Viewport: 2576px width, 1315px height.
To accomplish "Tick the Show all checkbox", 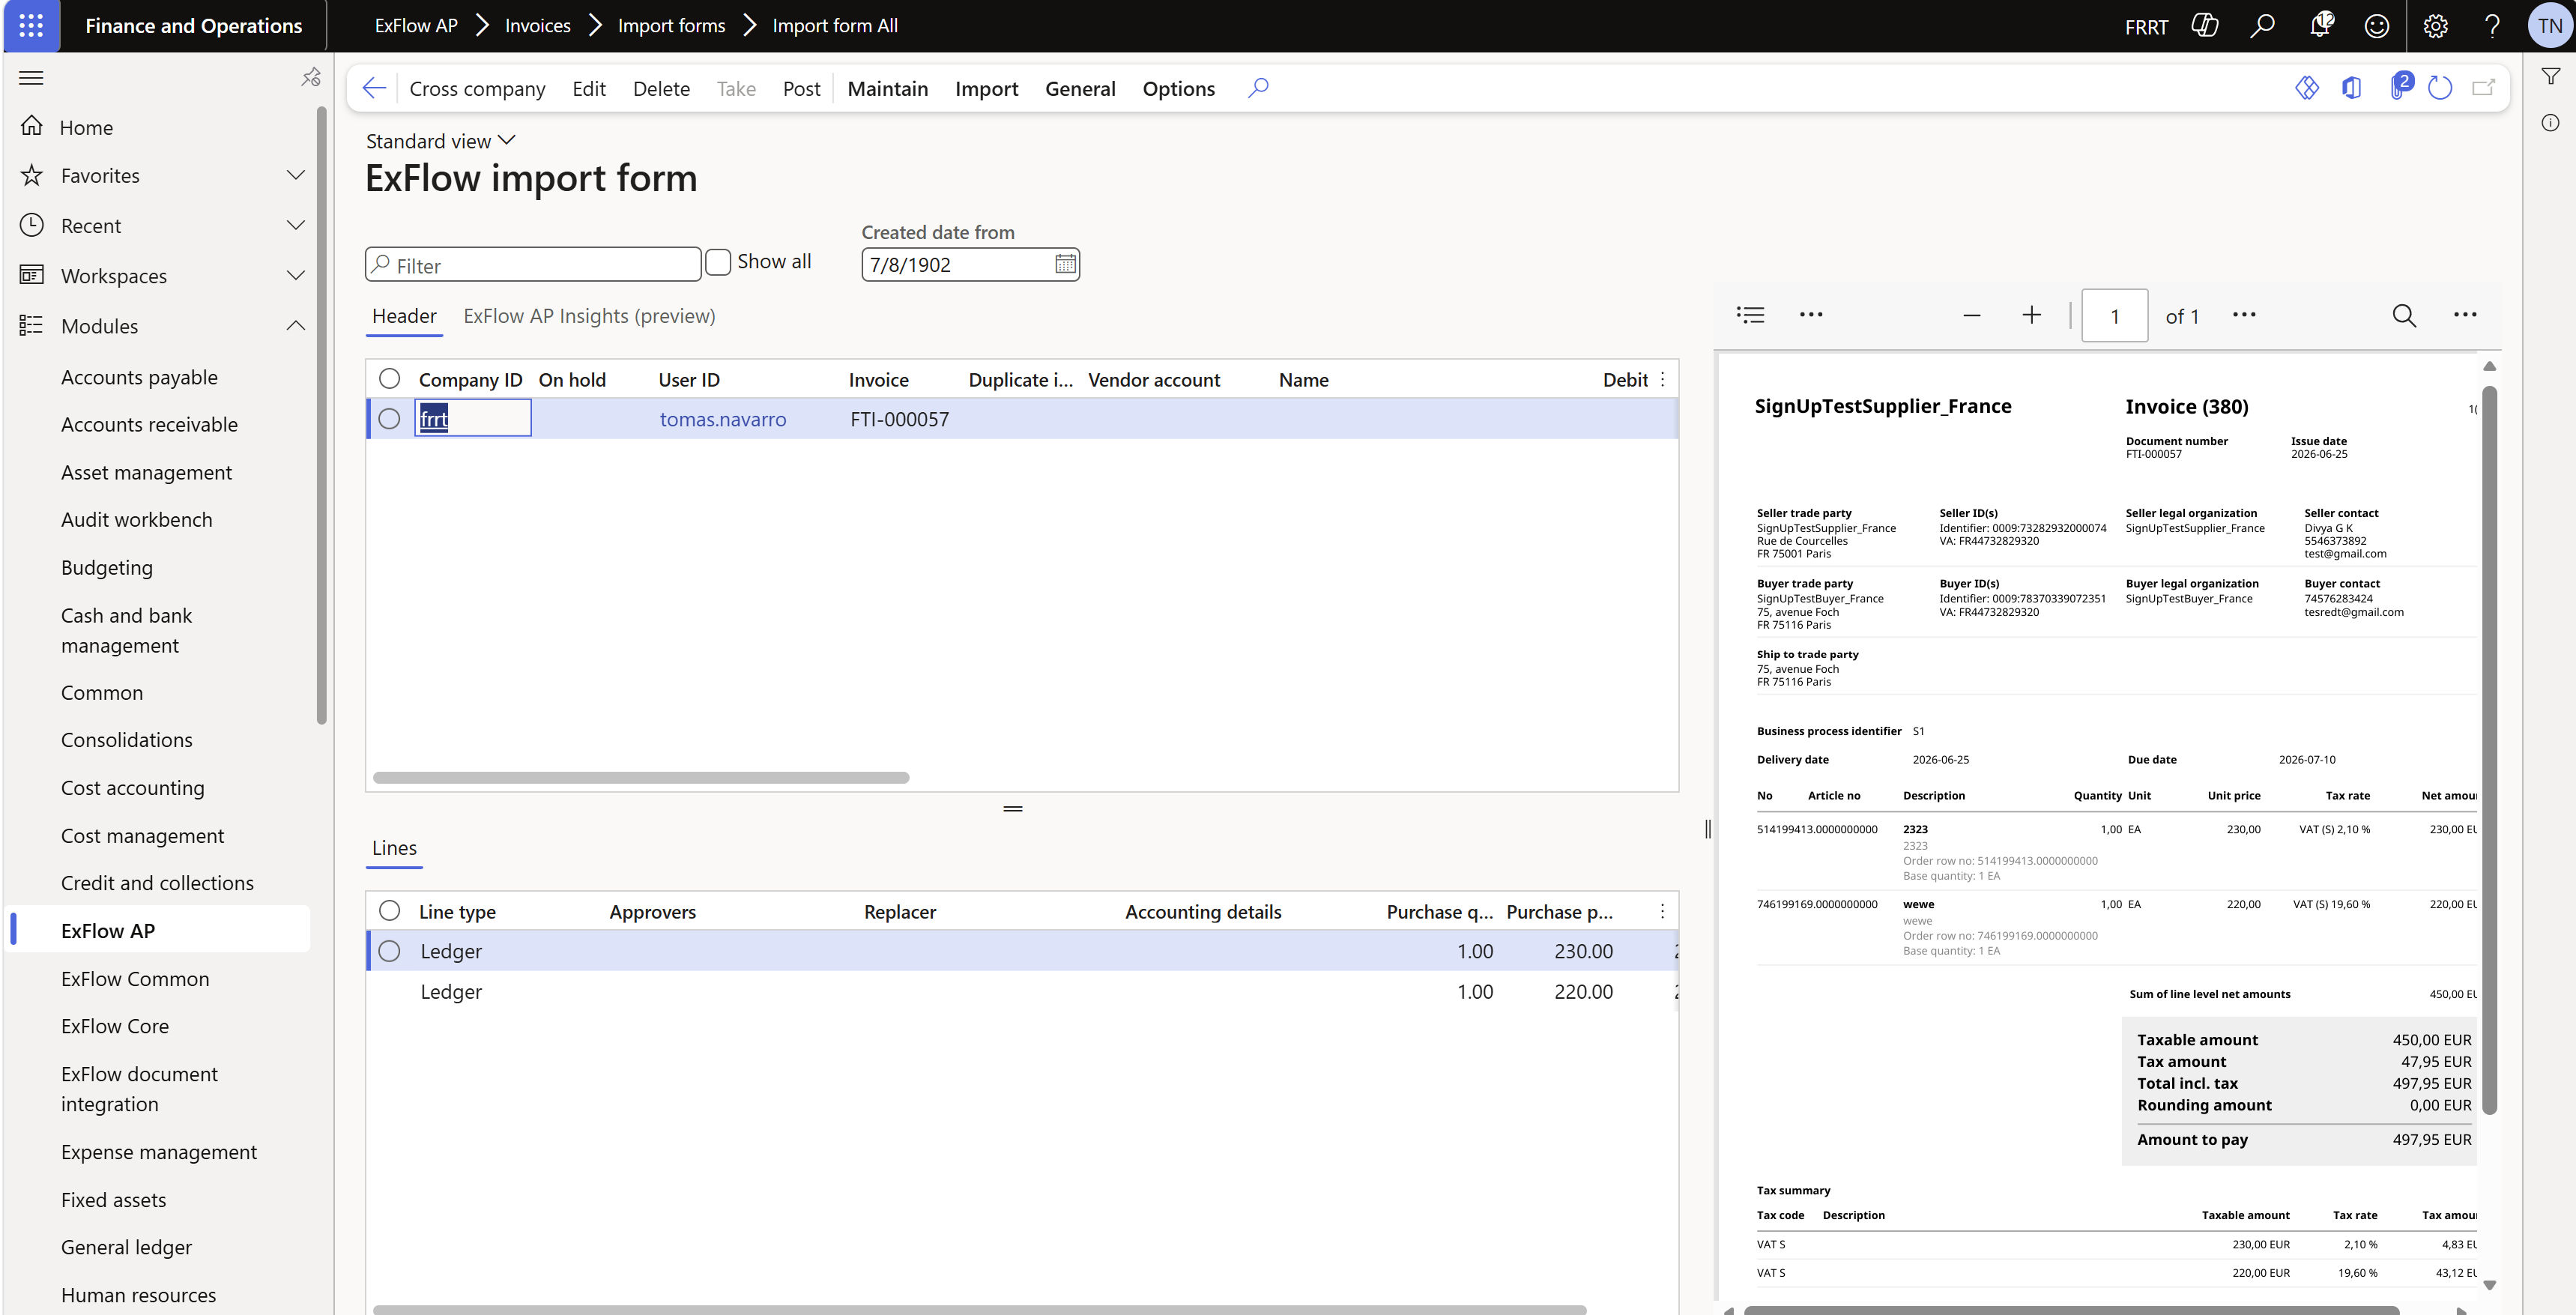I will [x=718, y=262].
